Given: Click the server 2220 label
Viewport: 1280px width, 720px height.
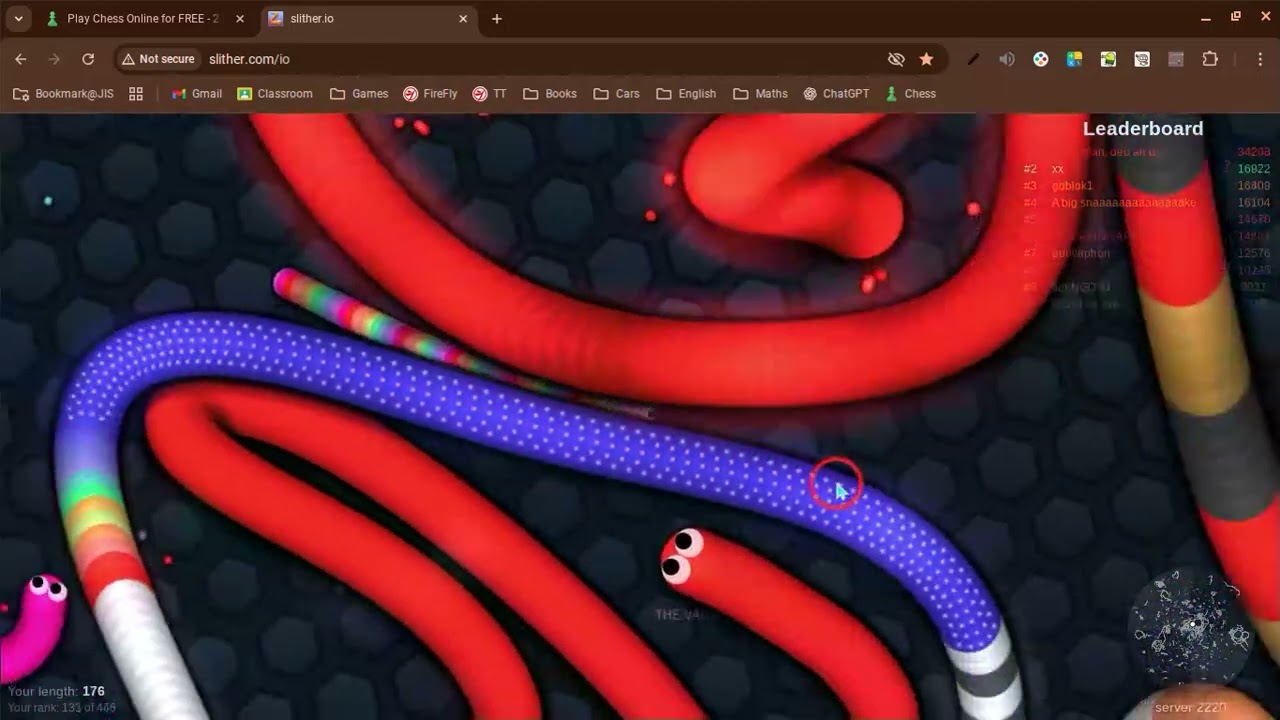Looking at the screenshot, I should pos(1190,708).
